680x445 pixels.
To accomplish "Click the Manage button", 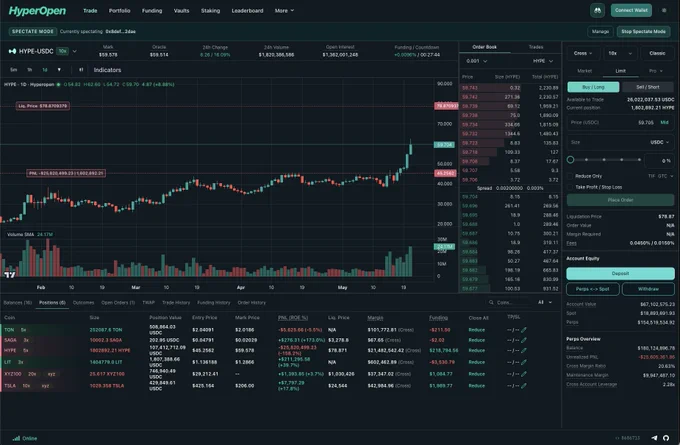I will (600, 32).
